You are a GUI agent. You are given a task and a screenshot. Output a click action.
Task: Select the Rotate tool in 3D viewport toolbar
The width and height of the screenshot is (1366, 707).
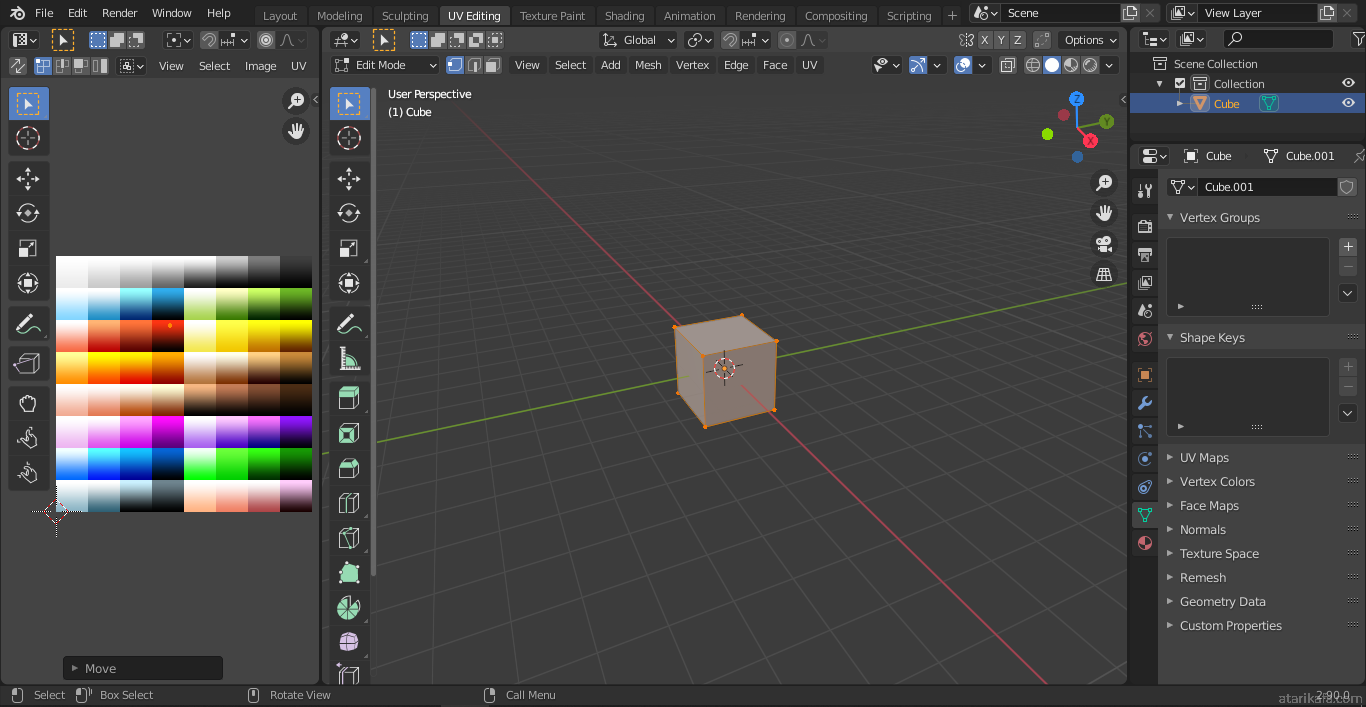pyautogui.click(x=349, y=213)
